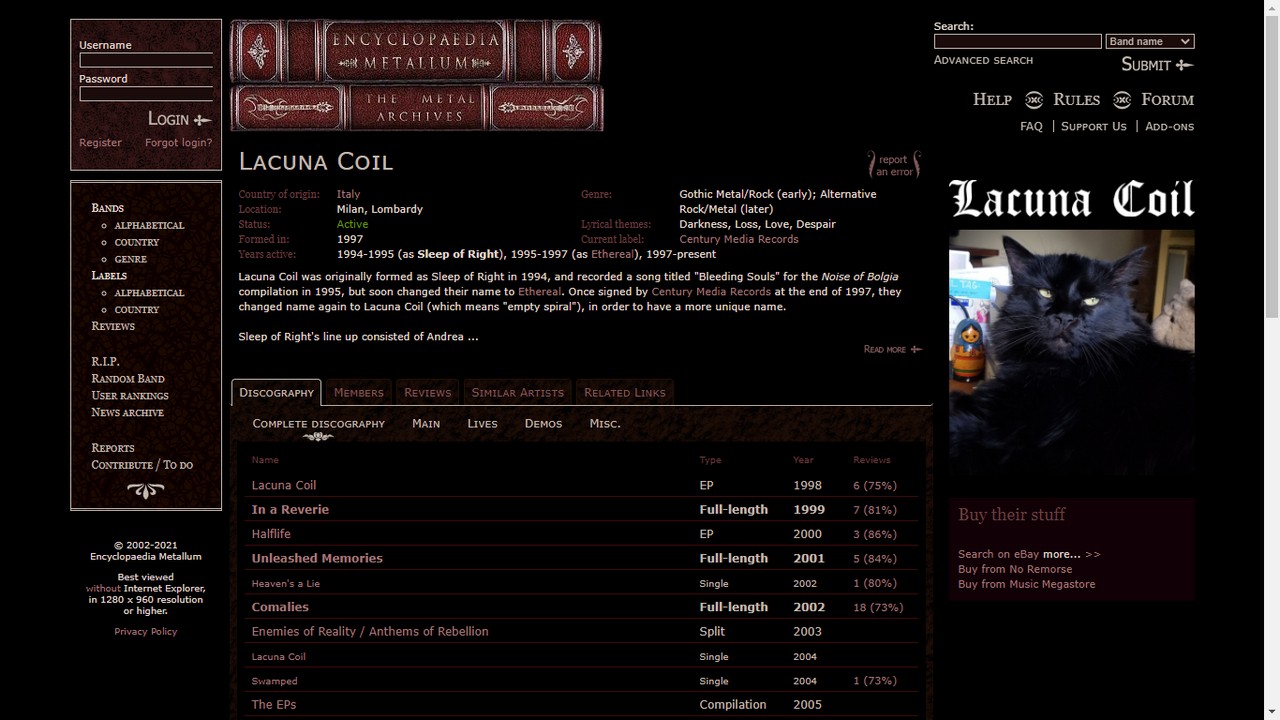
Task: Open The EPs compilation
Action: [x=274, y=705]
